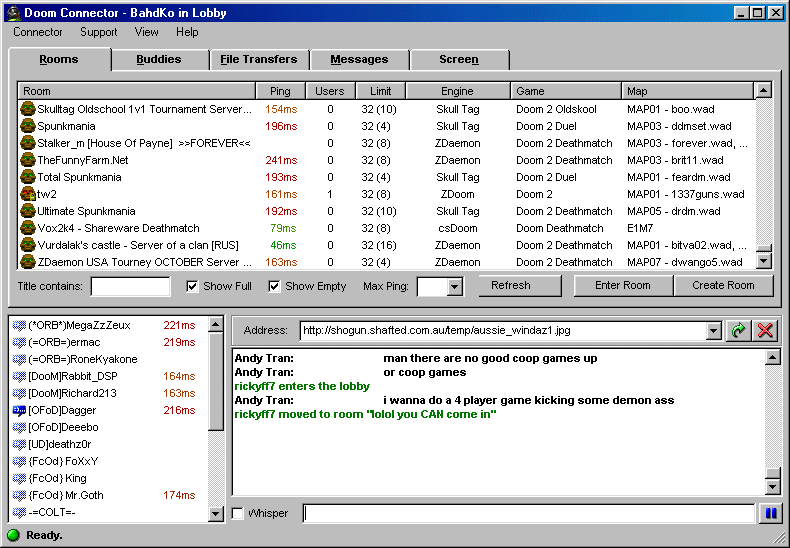The height and width of the screenshot is (548, 790).
Task: Click into the Address URL field
Action: point(503,331)
